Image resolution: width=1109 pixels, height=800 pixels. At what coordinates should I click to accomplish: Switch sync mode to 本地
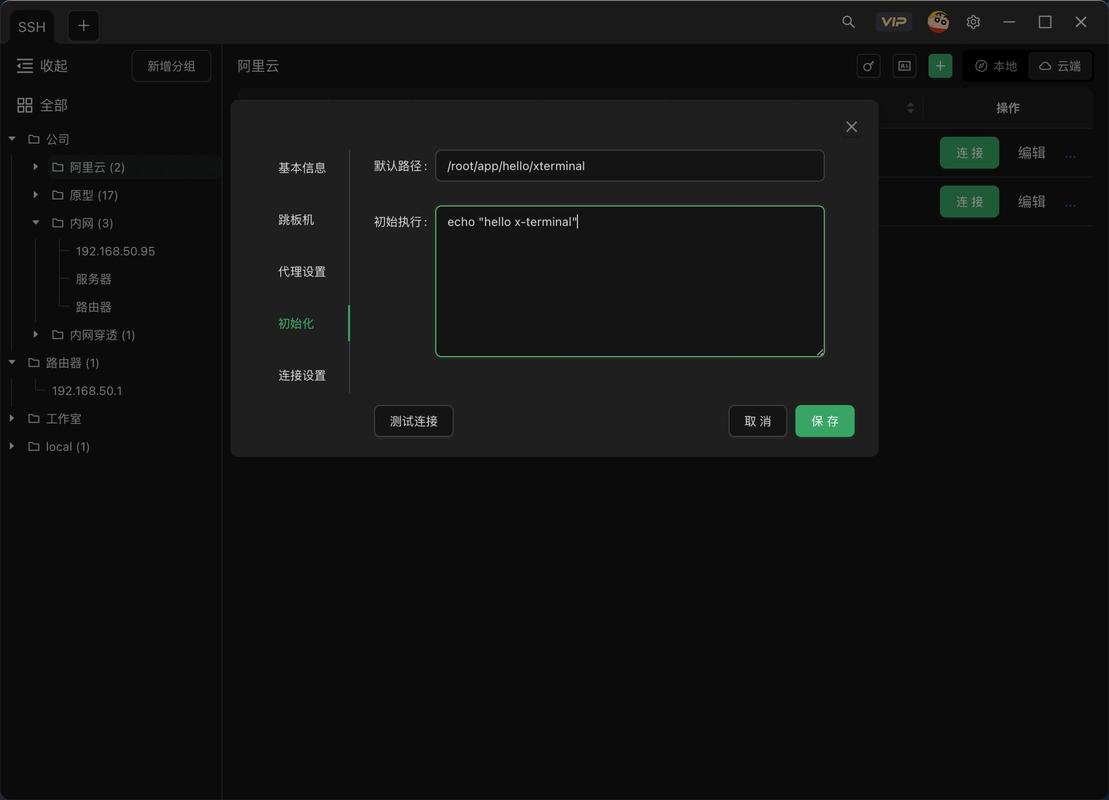tap(995, 65)
